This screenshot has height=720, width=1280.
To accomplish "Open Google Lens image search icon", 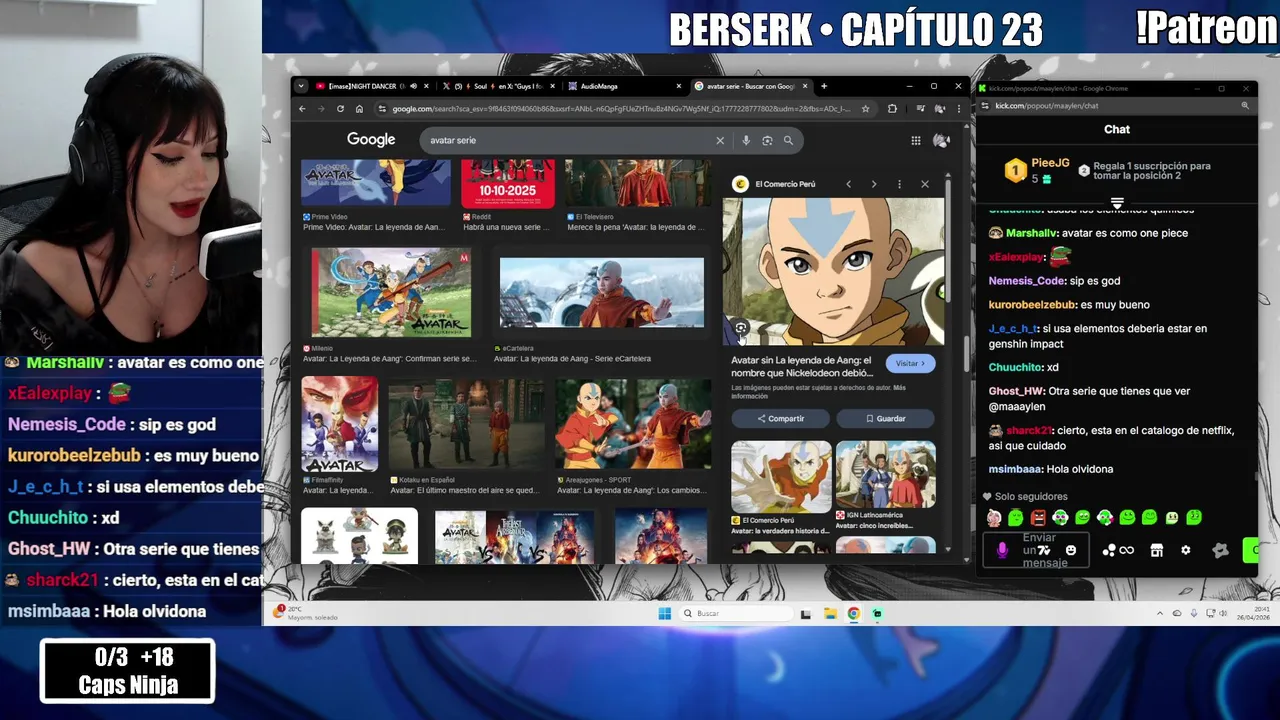I will tap(767, 141).
